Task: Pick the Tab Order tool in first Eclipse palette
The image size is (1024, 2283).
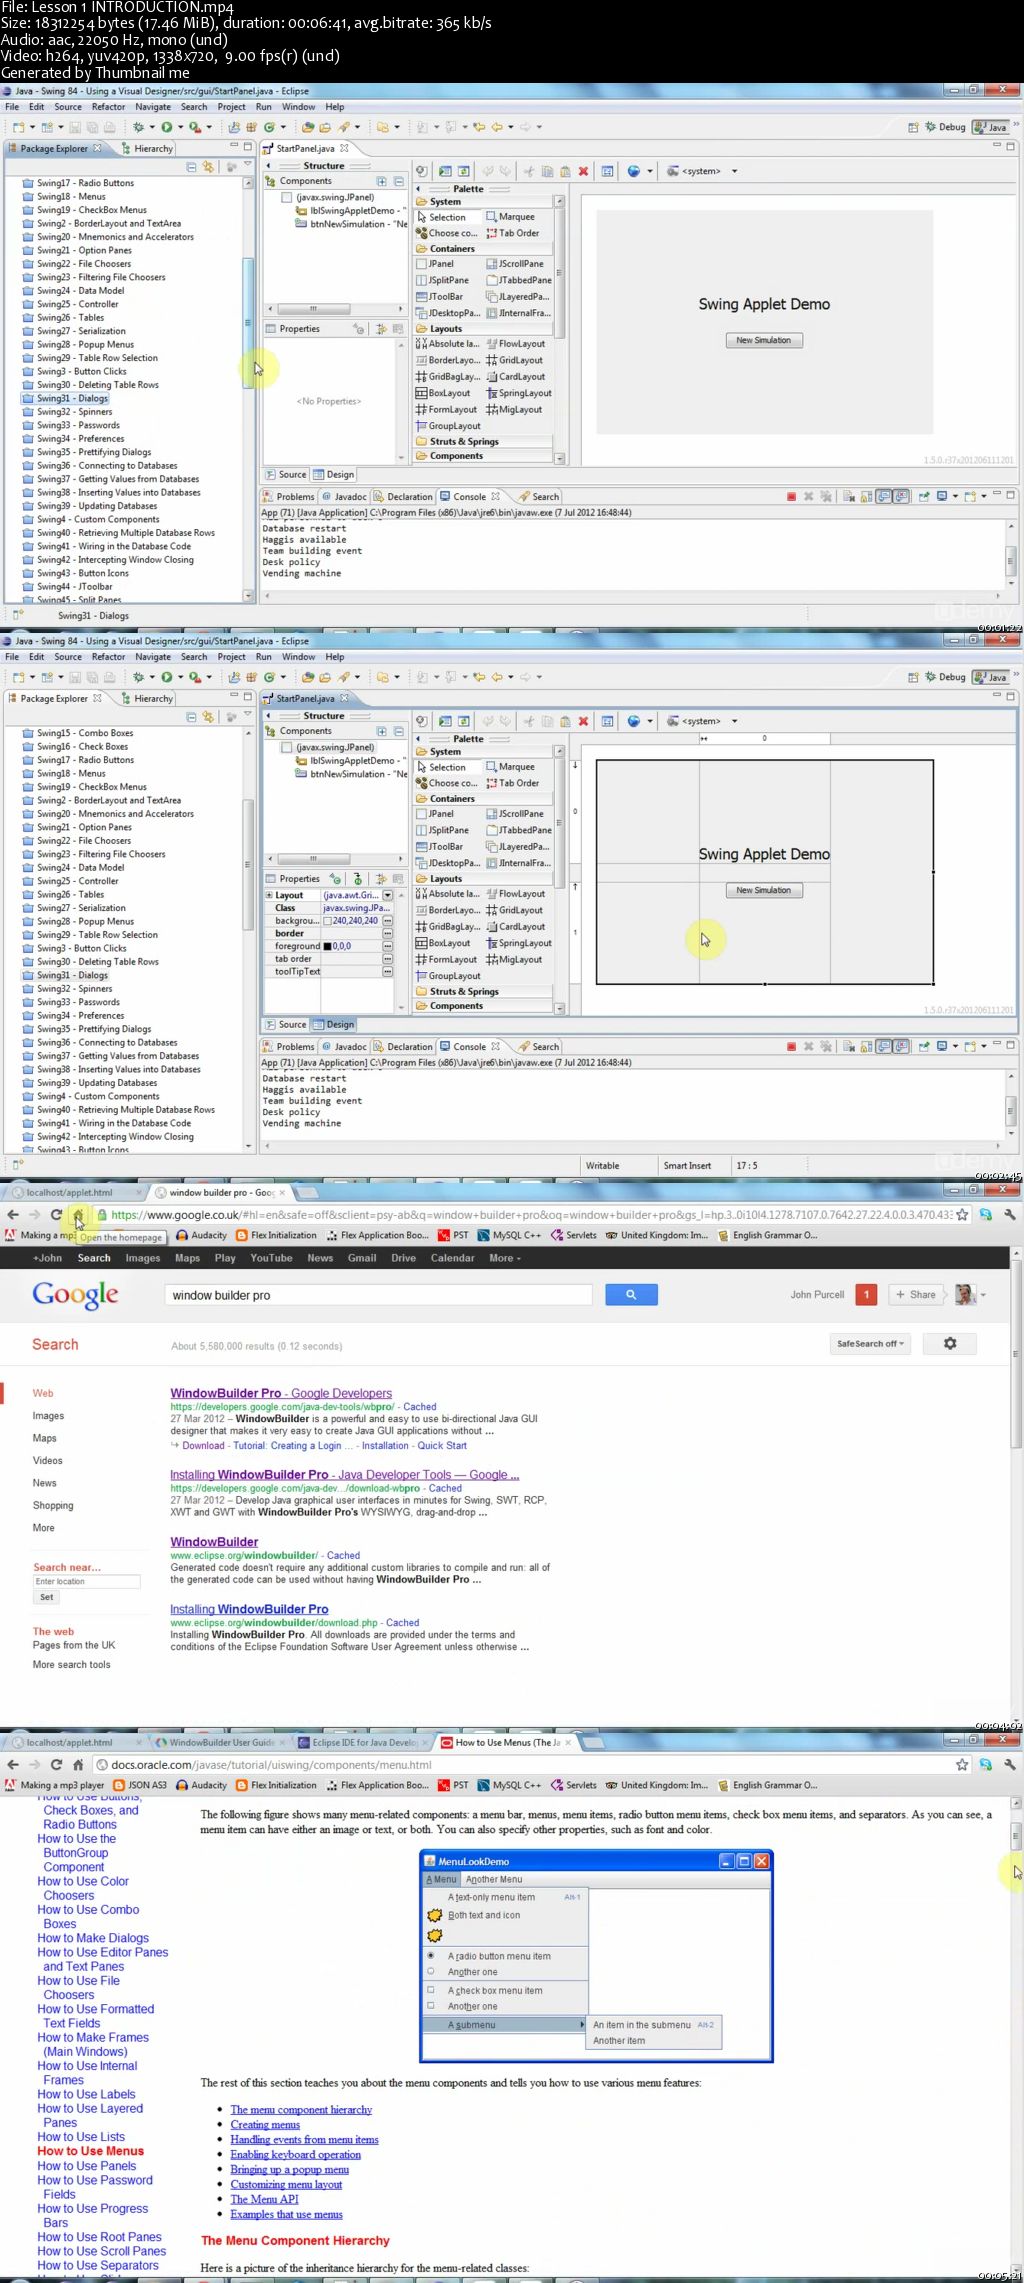Action: pyautogui.click(x=513, y=233)
